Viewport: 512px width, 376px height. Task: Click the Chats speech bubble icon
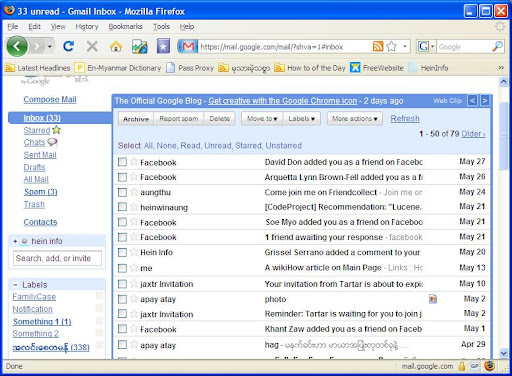tap(52, 142)
